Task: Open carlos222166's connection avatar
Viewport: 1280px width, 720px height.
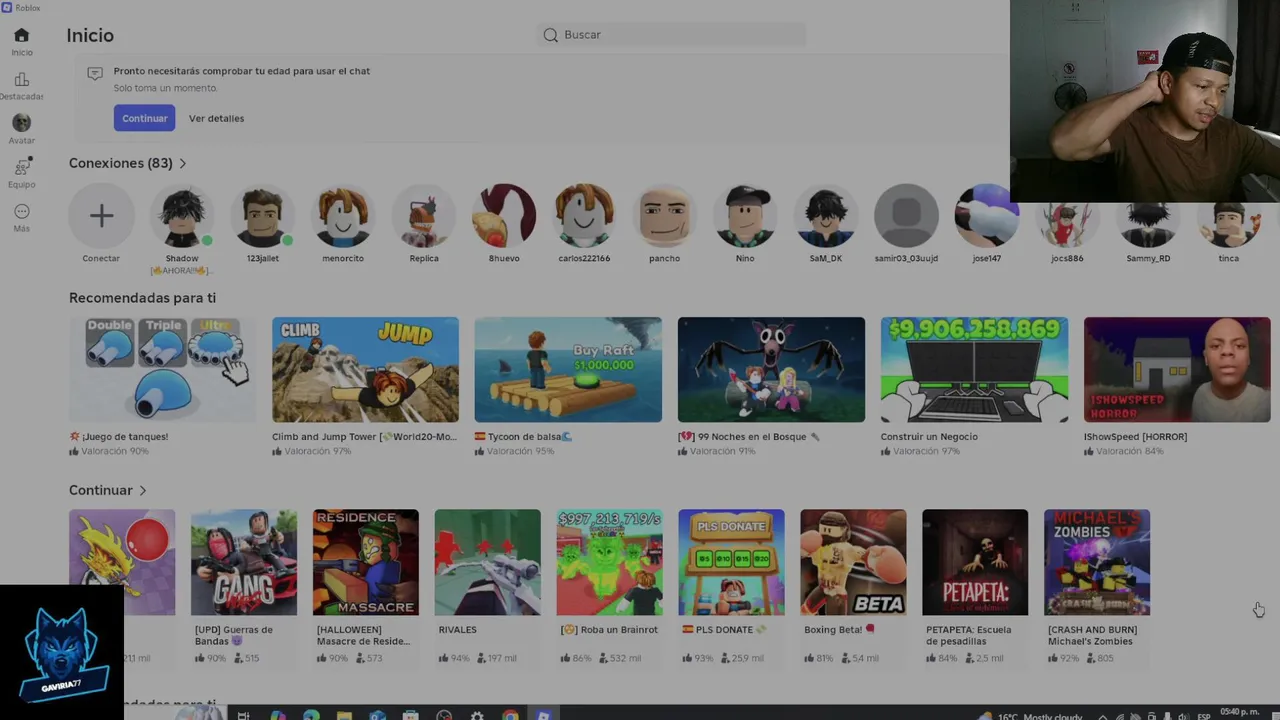Action: click(584, 216)
